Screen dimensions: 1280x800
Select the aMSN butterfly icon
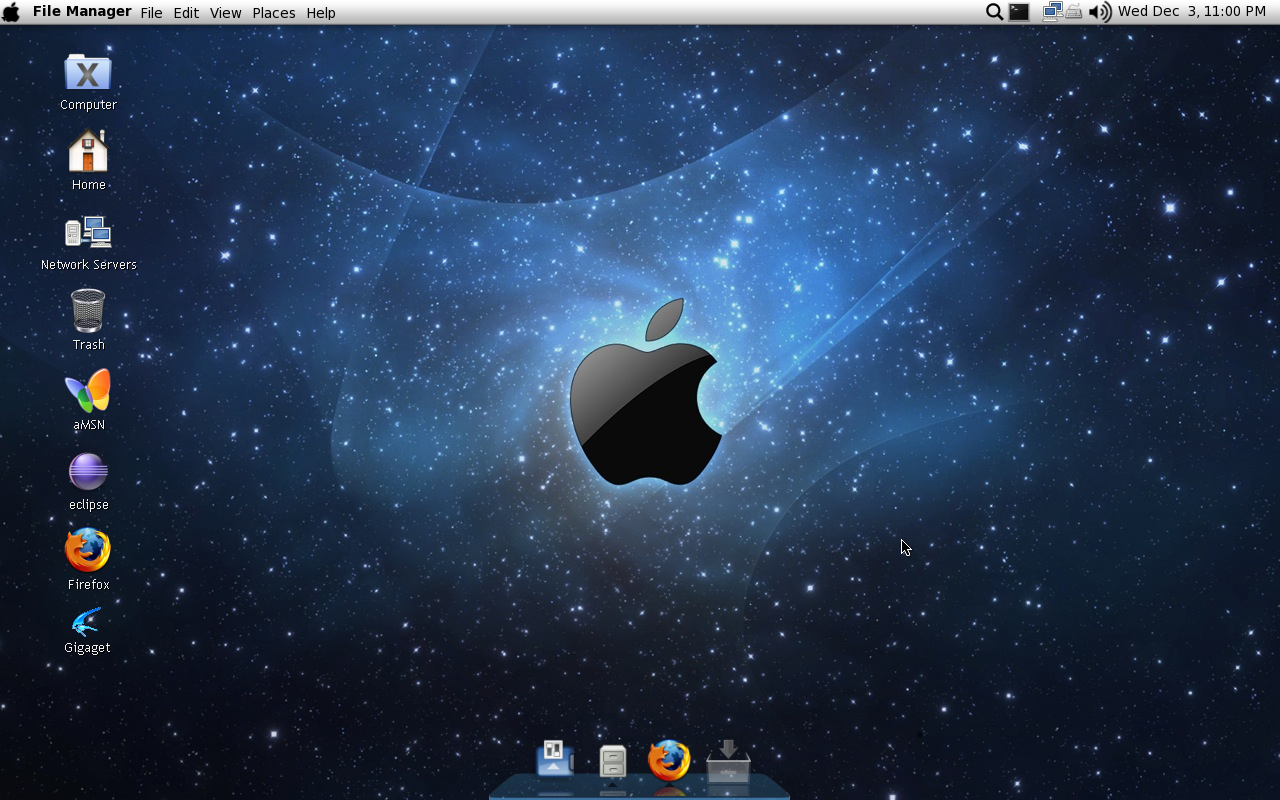coord(88,391)
